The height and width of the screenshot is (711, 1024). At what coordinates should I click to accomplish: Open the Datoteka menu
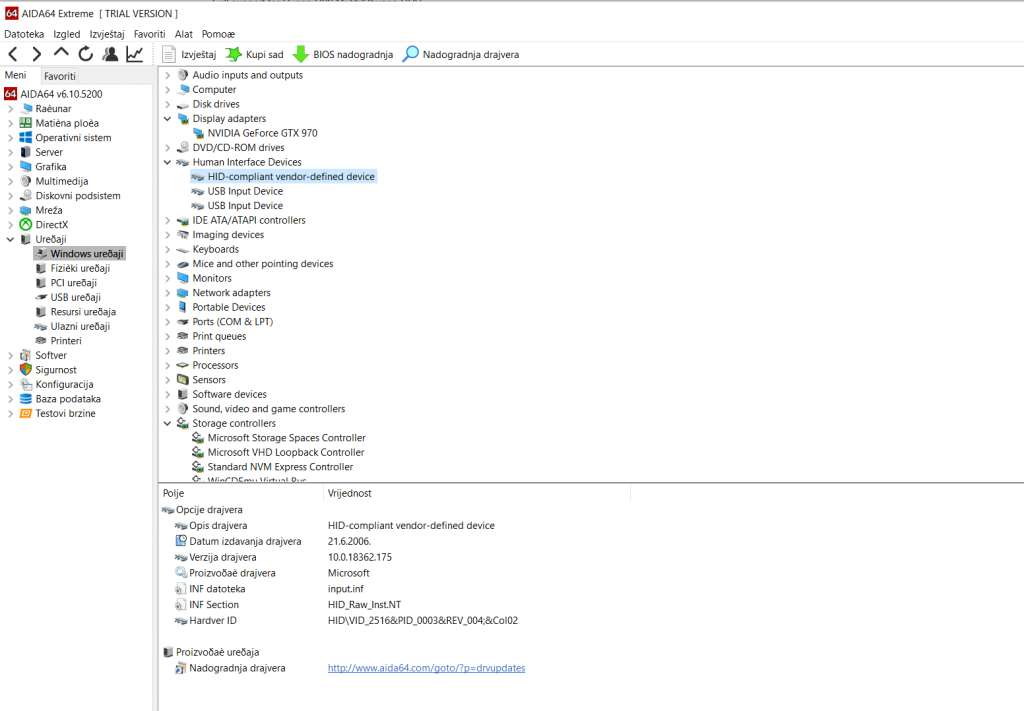24,34
